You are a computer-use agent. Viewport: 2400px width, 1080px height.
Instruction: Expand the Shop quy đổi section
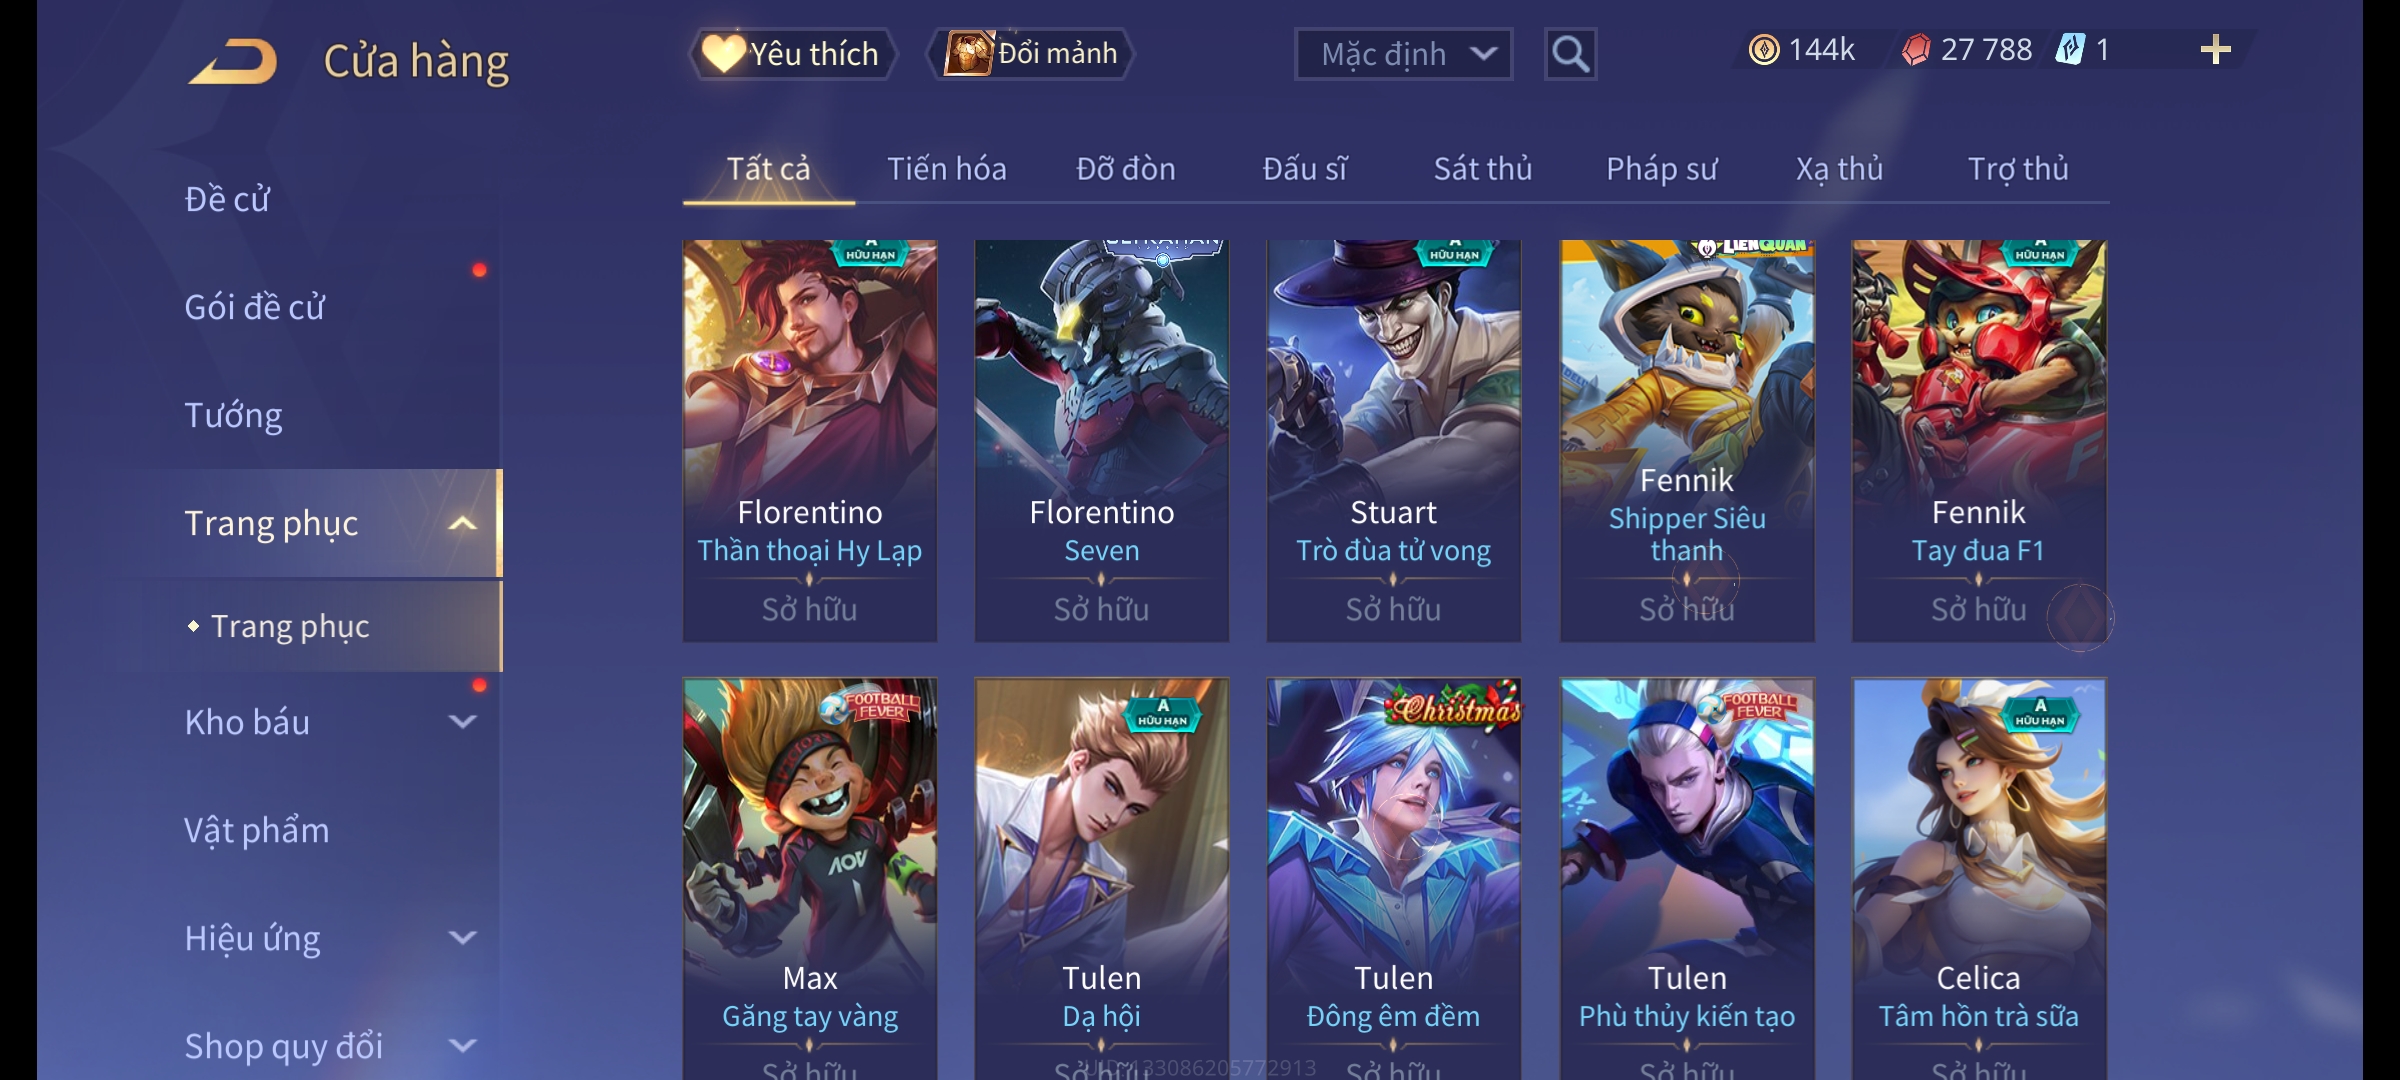[462, 1046]
